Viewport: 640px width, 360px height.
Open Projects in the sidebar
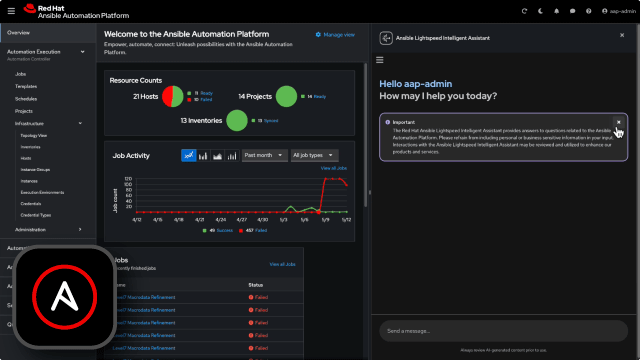click(24, 111)
